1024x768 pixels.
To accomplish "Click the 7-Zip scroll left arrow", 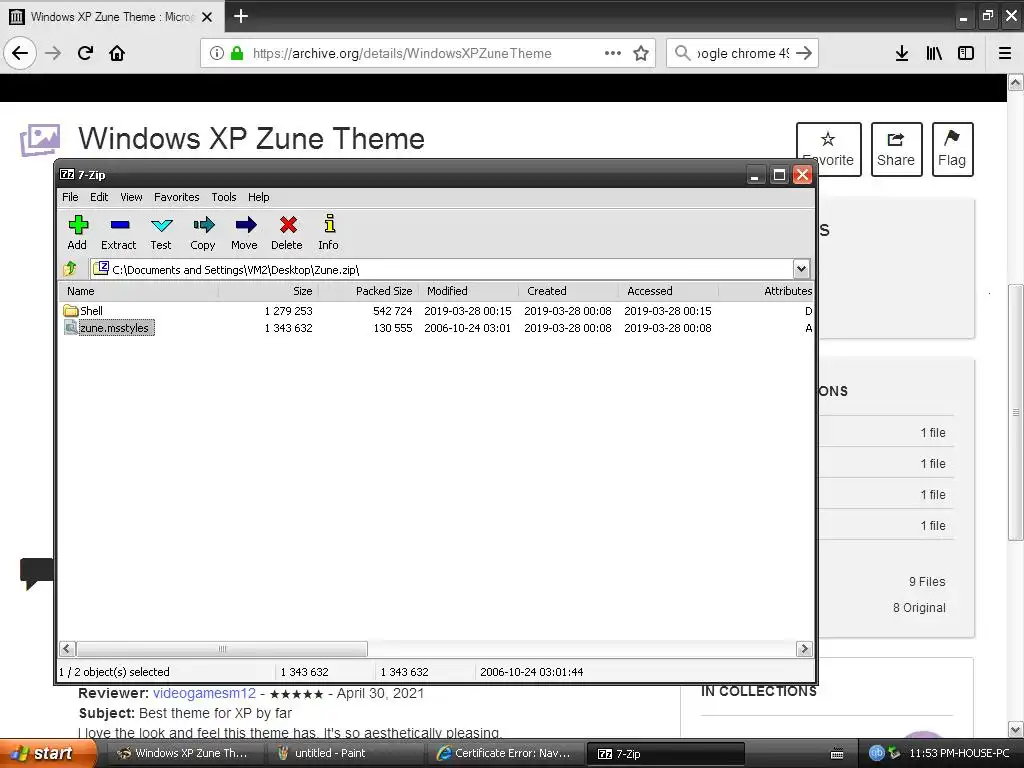I will click(67, 648).
